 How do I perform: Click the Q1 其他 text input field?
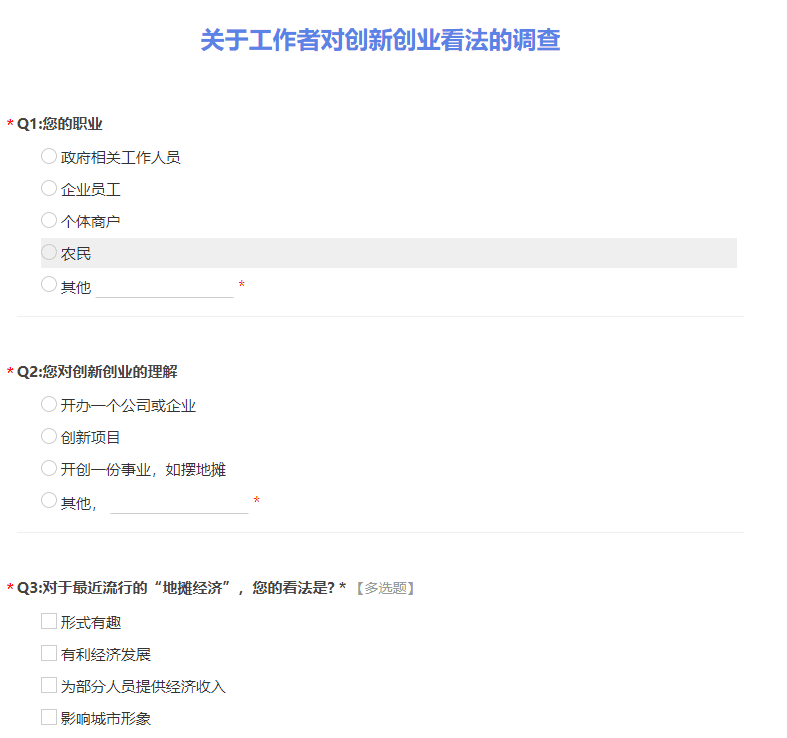165,287
